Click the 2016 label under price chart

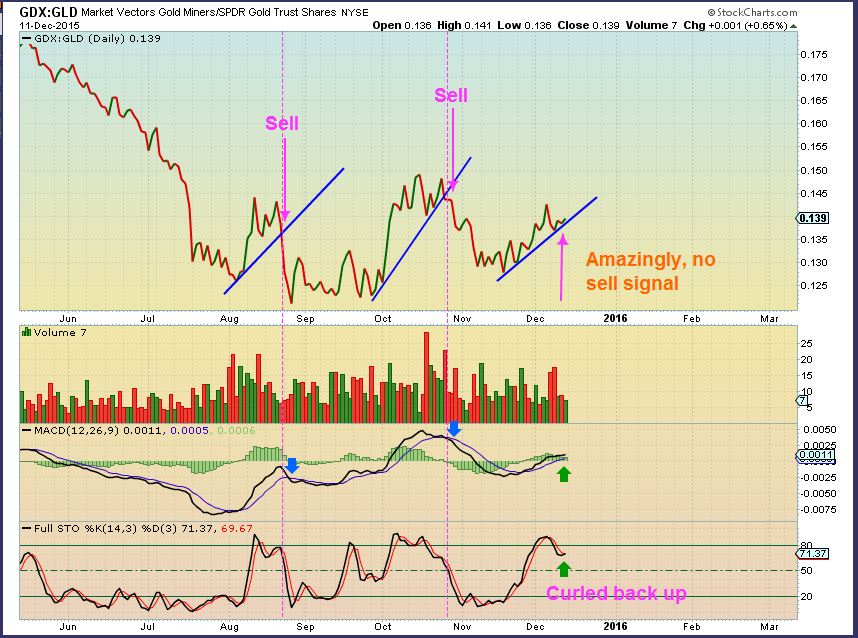pos(616,318)
